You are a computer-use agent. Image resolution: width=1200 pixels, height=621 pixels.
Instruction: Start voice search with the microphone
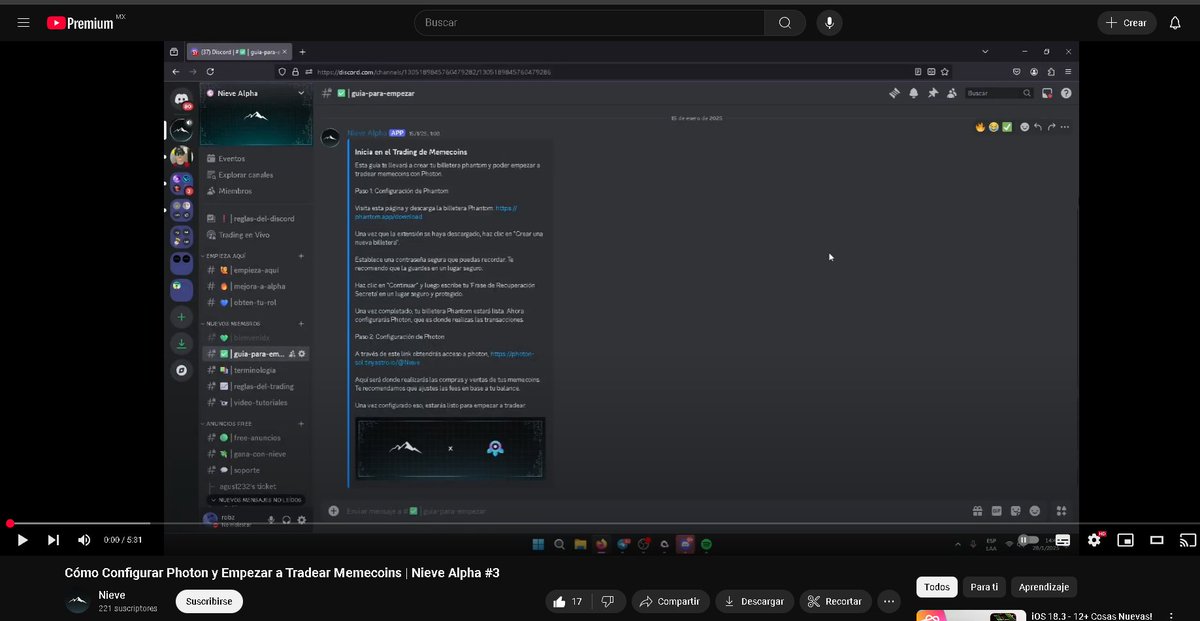pos(829,22)
